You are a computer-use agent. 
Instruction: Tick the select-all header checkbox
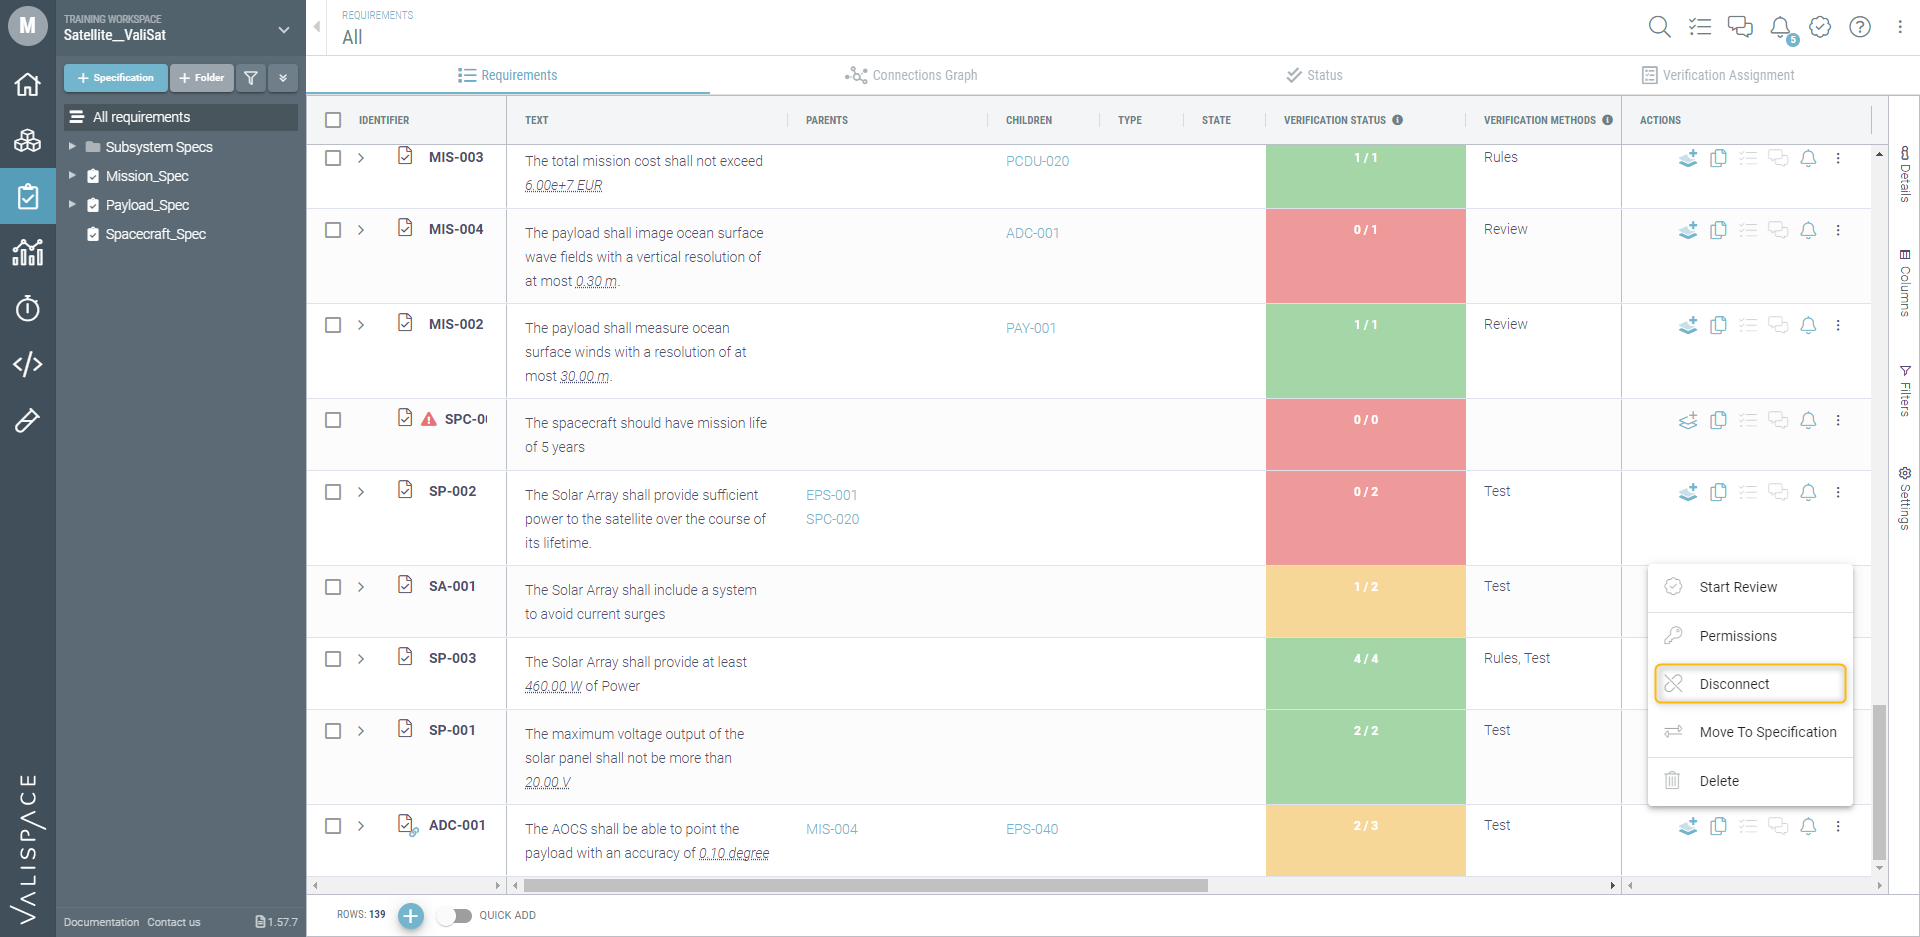[333, 120]
